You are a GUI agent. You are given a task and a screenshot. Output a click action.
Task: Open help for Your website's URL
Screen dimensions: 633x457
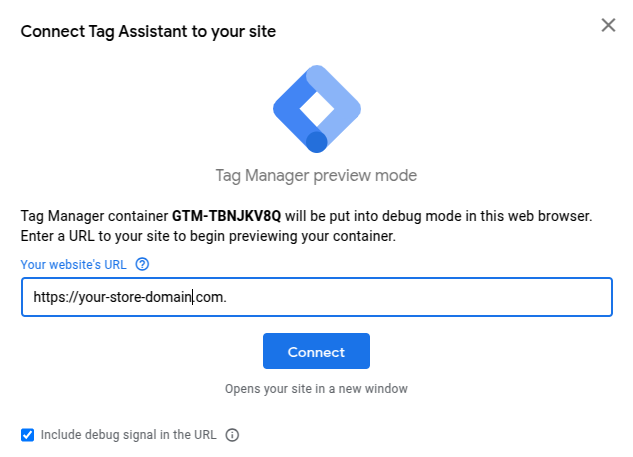click(x=142, y=265)
